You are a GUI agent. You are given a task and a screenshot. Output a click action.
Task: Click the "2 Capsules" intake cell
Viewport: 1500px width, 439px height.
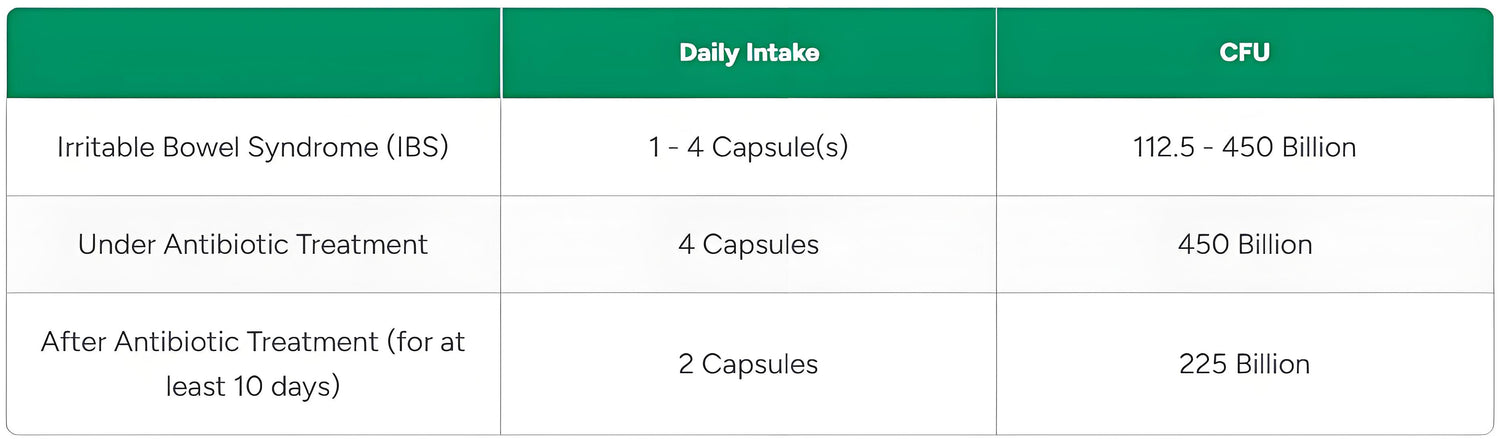[748, 364]
